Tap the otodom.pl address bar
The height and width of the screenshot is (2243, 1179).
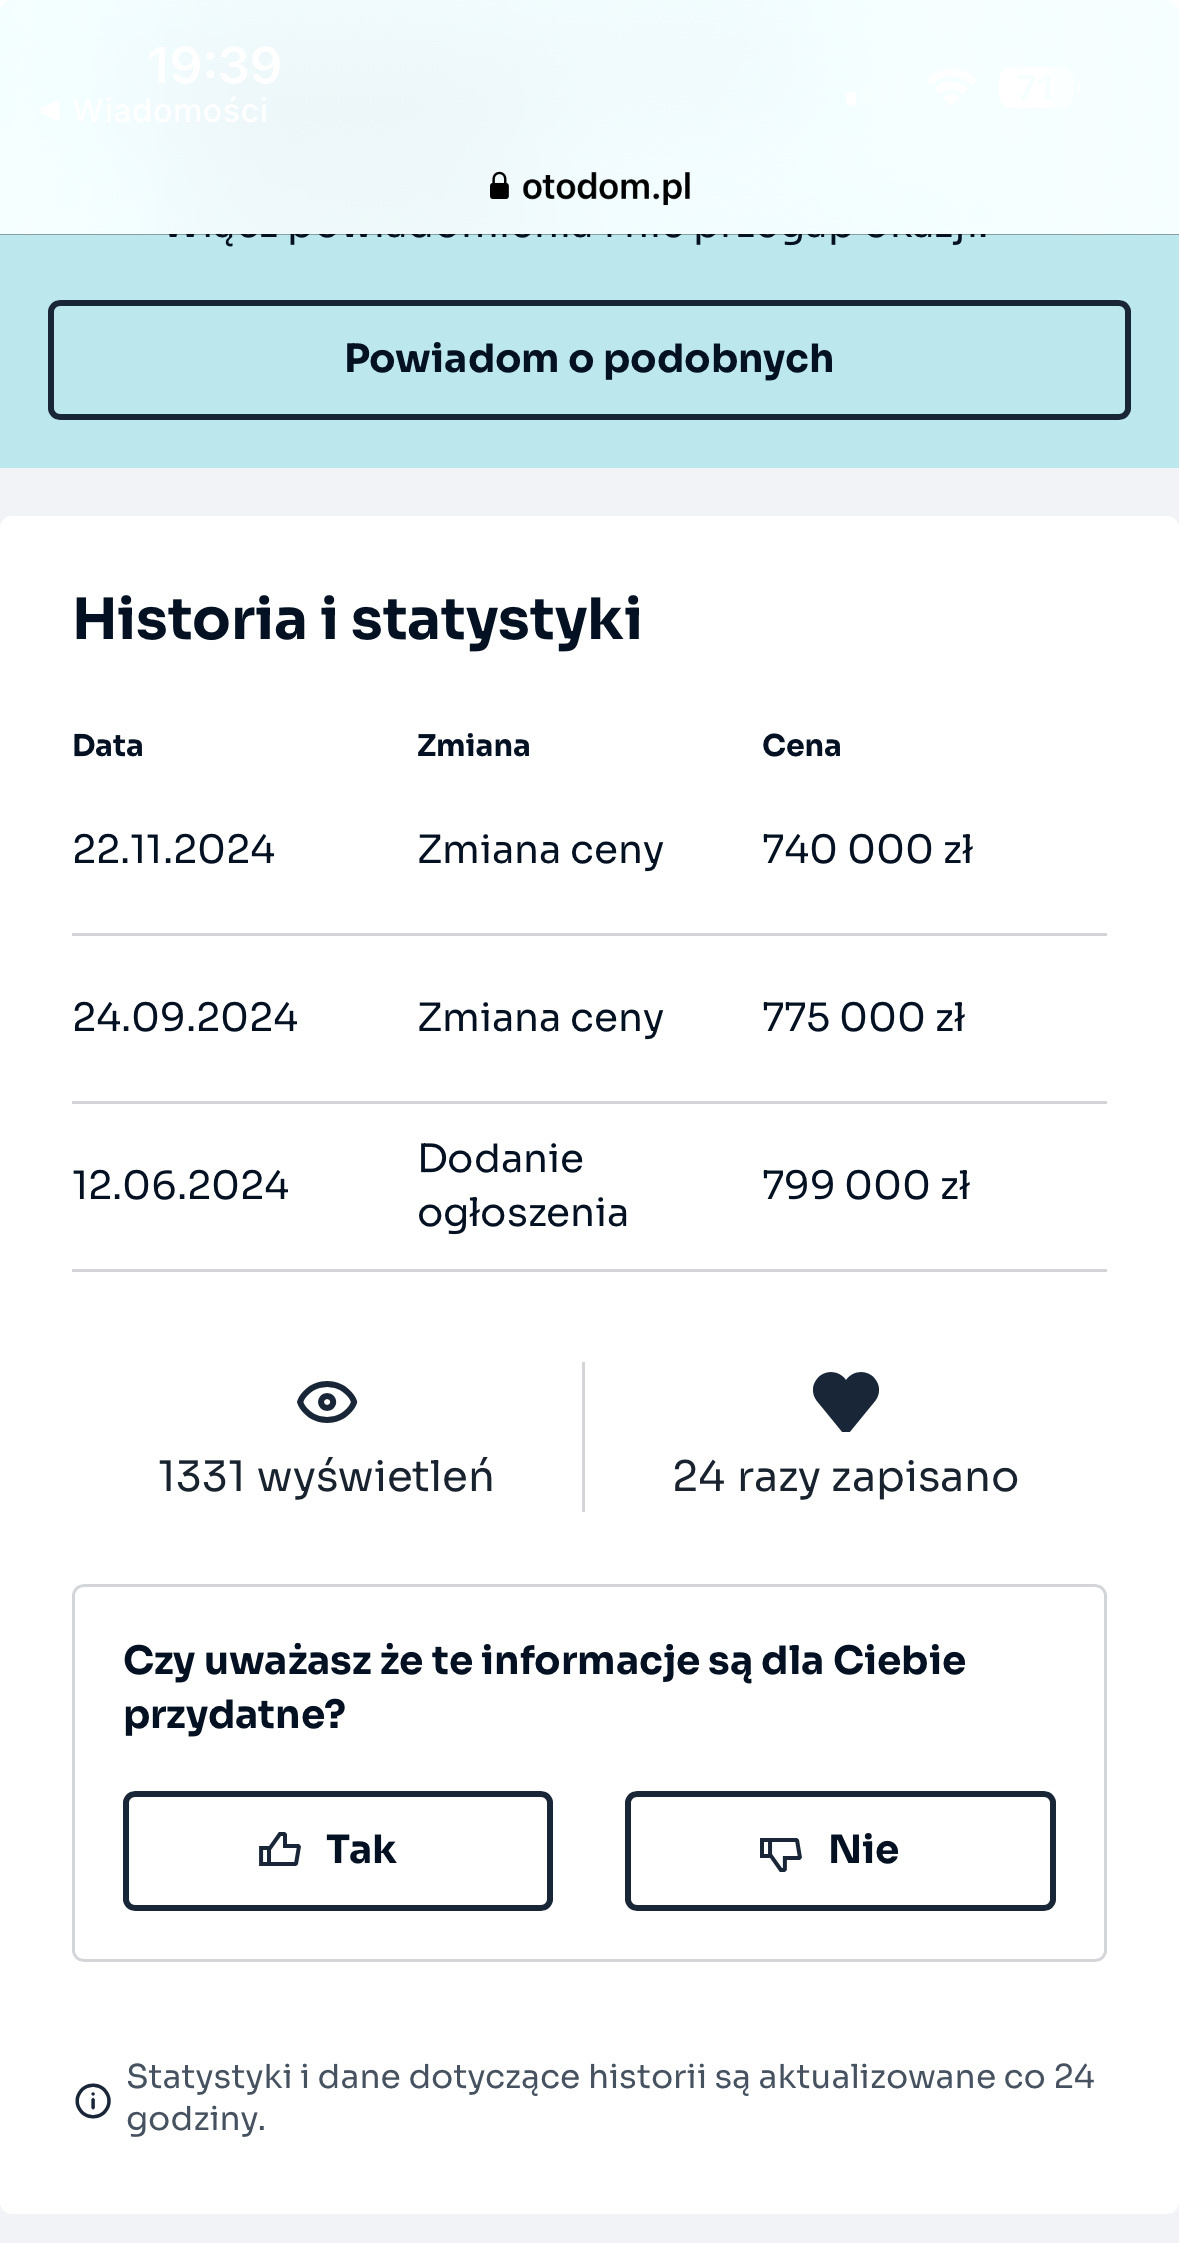[x=590, y=187]
